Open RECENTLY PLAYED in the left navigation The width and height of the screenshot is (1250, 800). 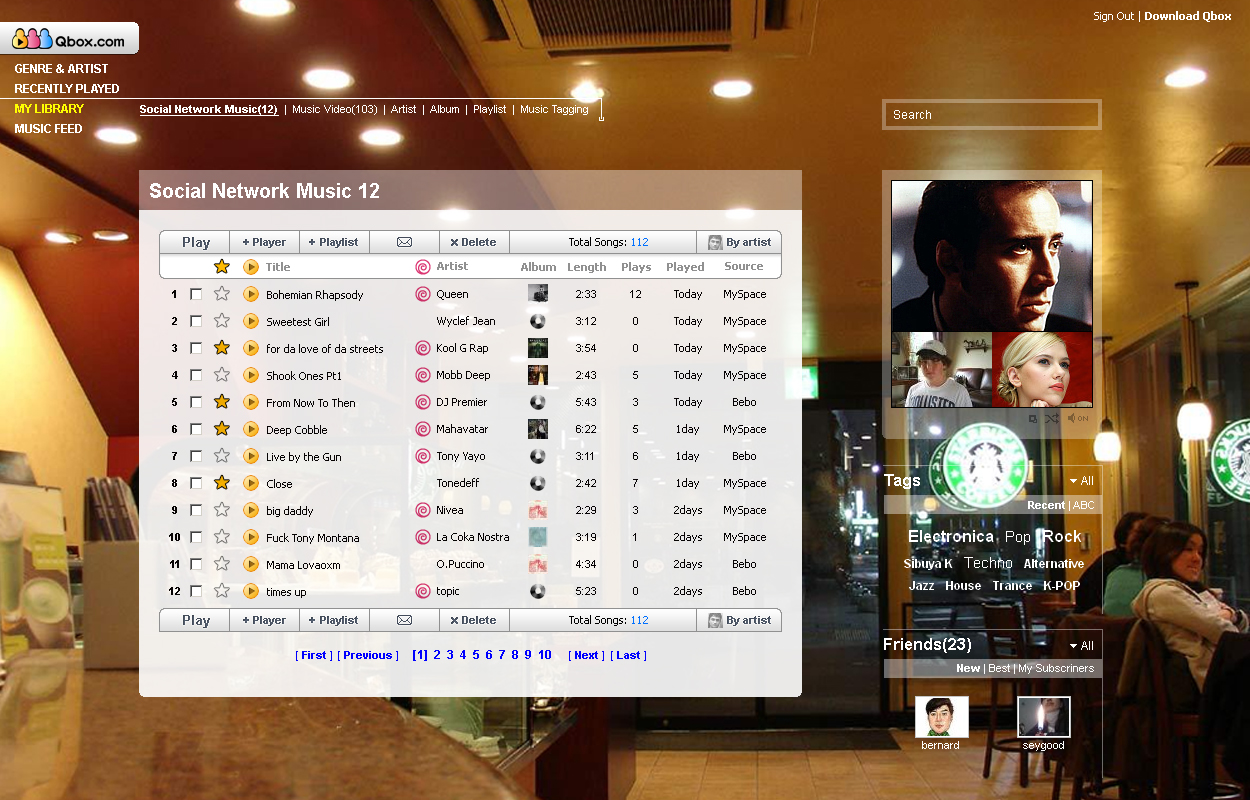67,89
